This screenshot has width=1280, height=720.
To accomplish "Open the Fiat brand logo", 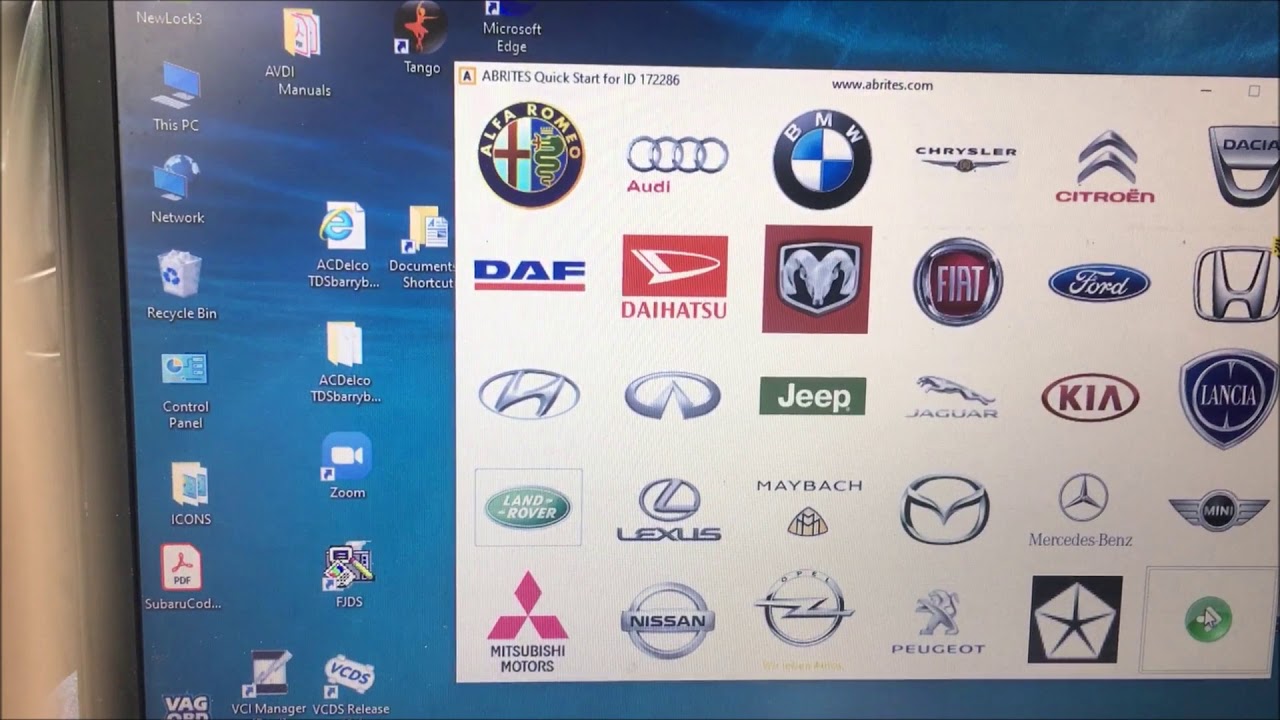I will click(x=958, y=281).
